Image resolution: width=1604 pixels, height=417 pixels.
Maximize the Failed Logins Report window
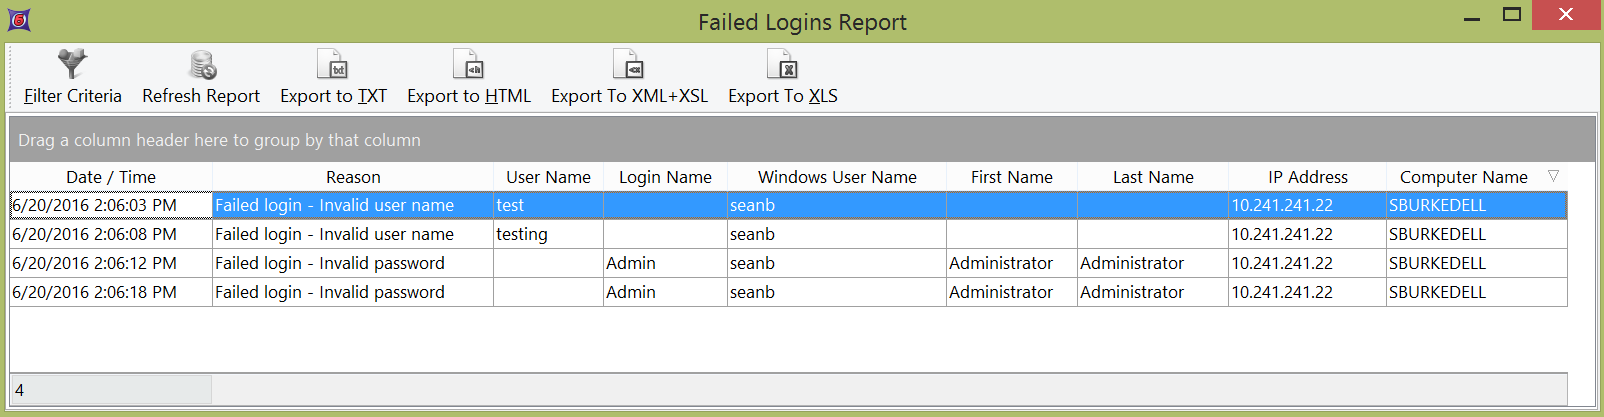click(1512, 15)
